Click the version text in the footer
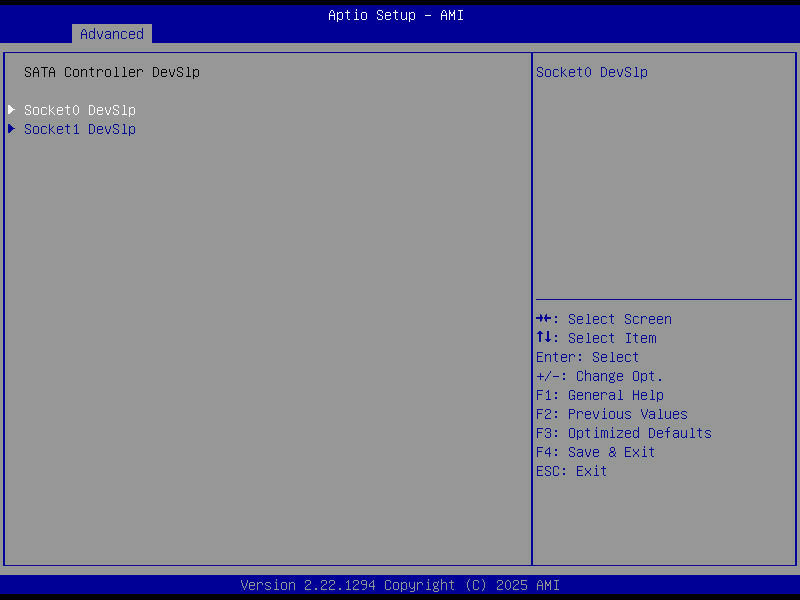Screen dimensions: 800x600 tap(400, 585)
